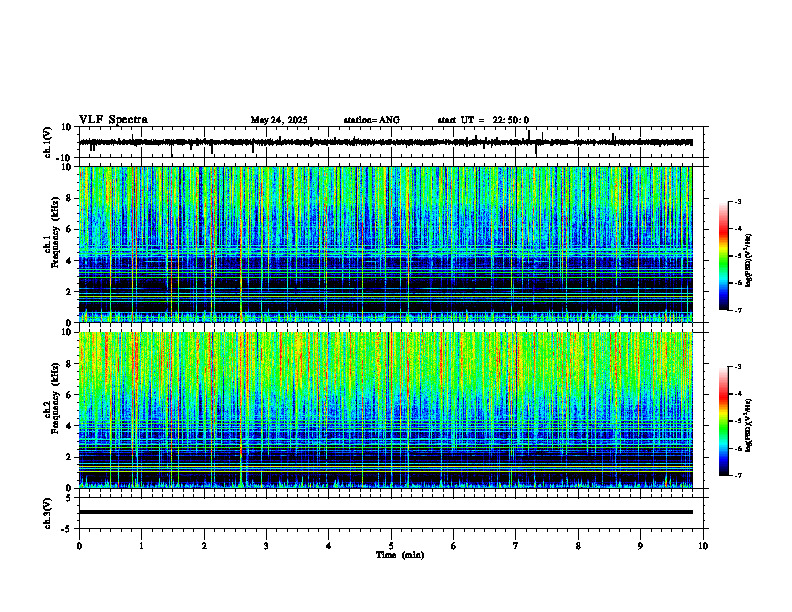Click the "-3" label on ch.1 color bar
The image size is (792, 612).
738,202
